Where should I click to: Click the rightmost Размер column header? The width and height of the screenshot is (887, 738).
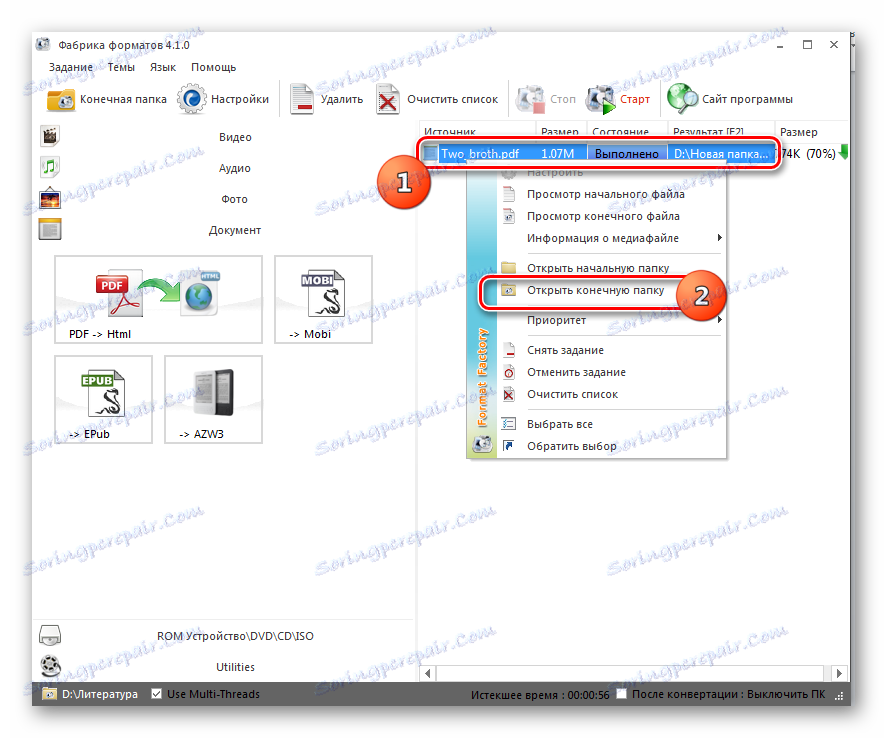[x=811, y=132]
